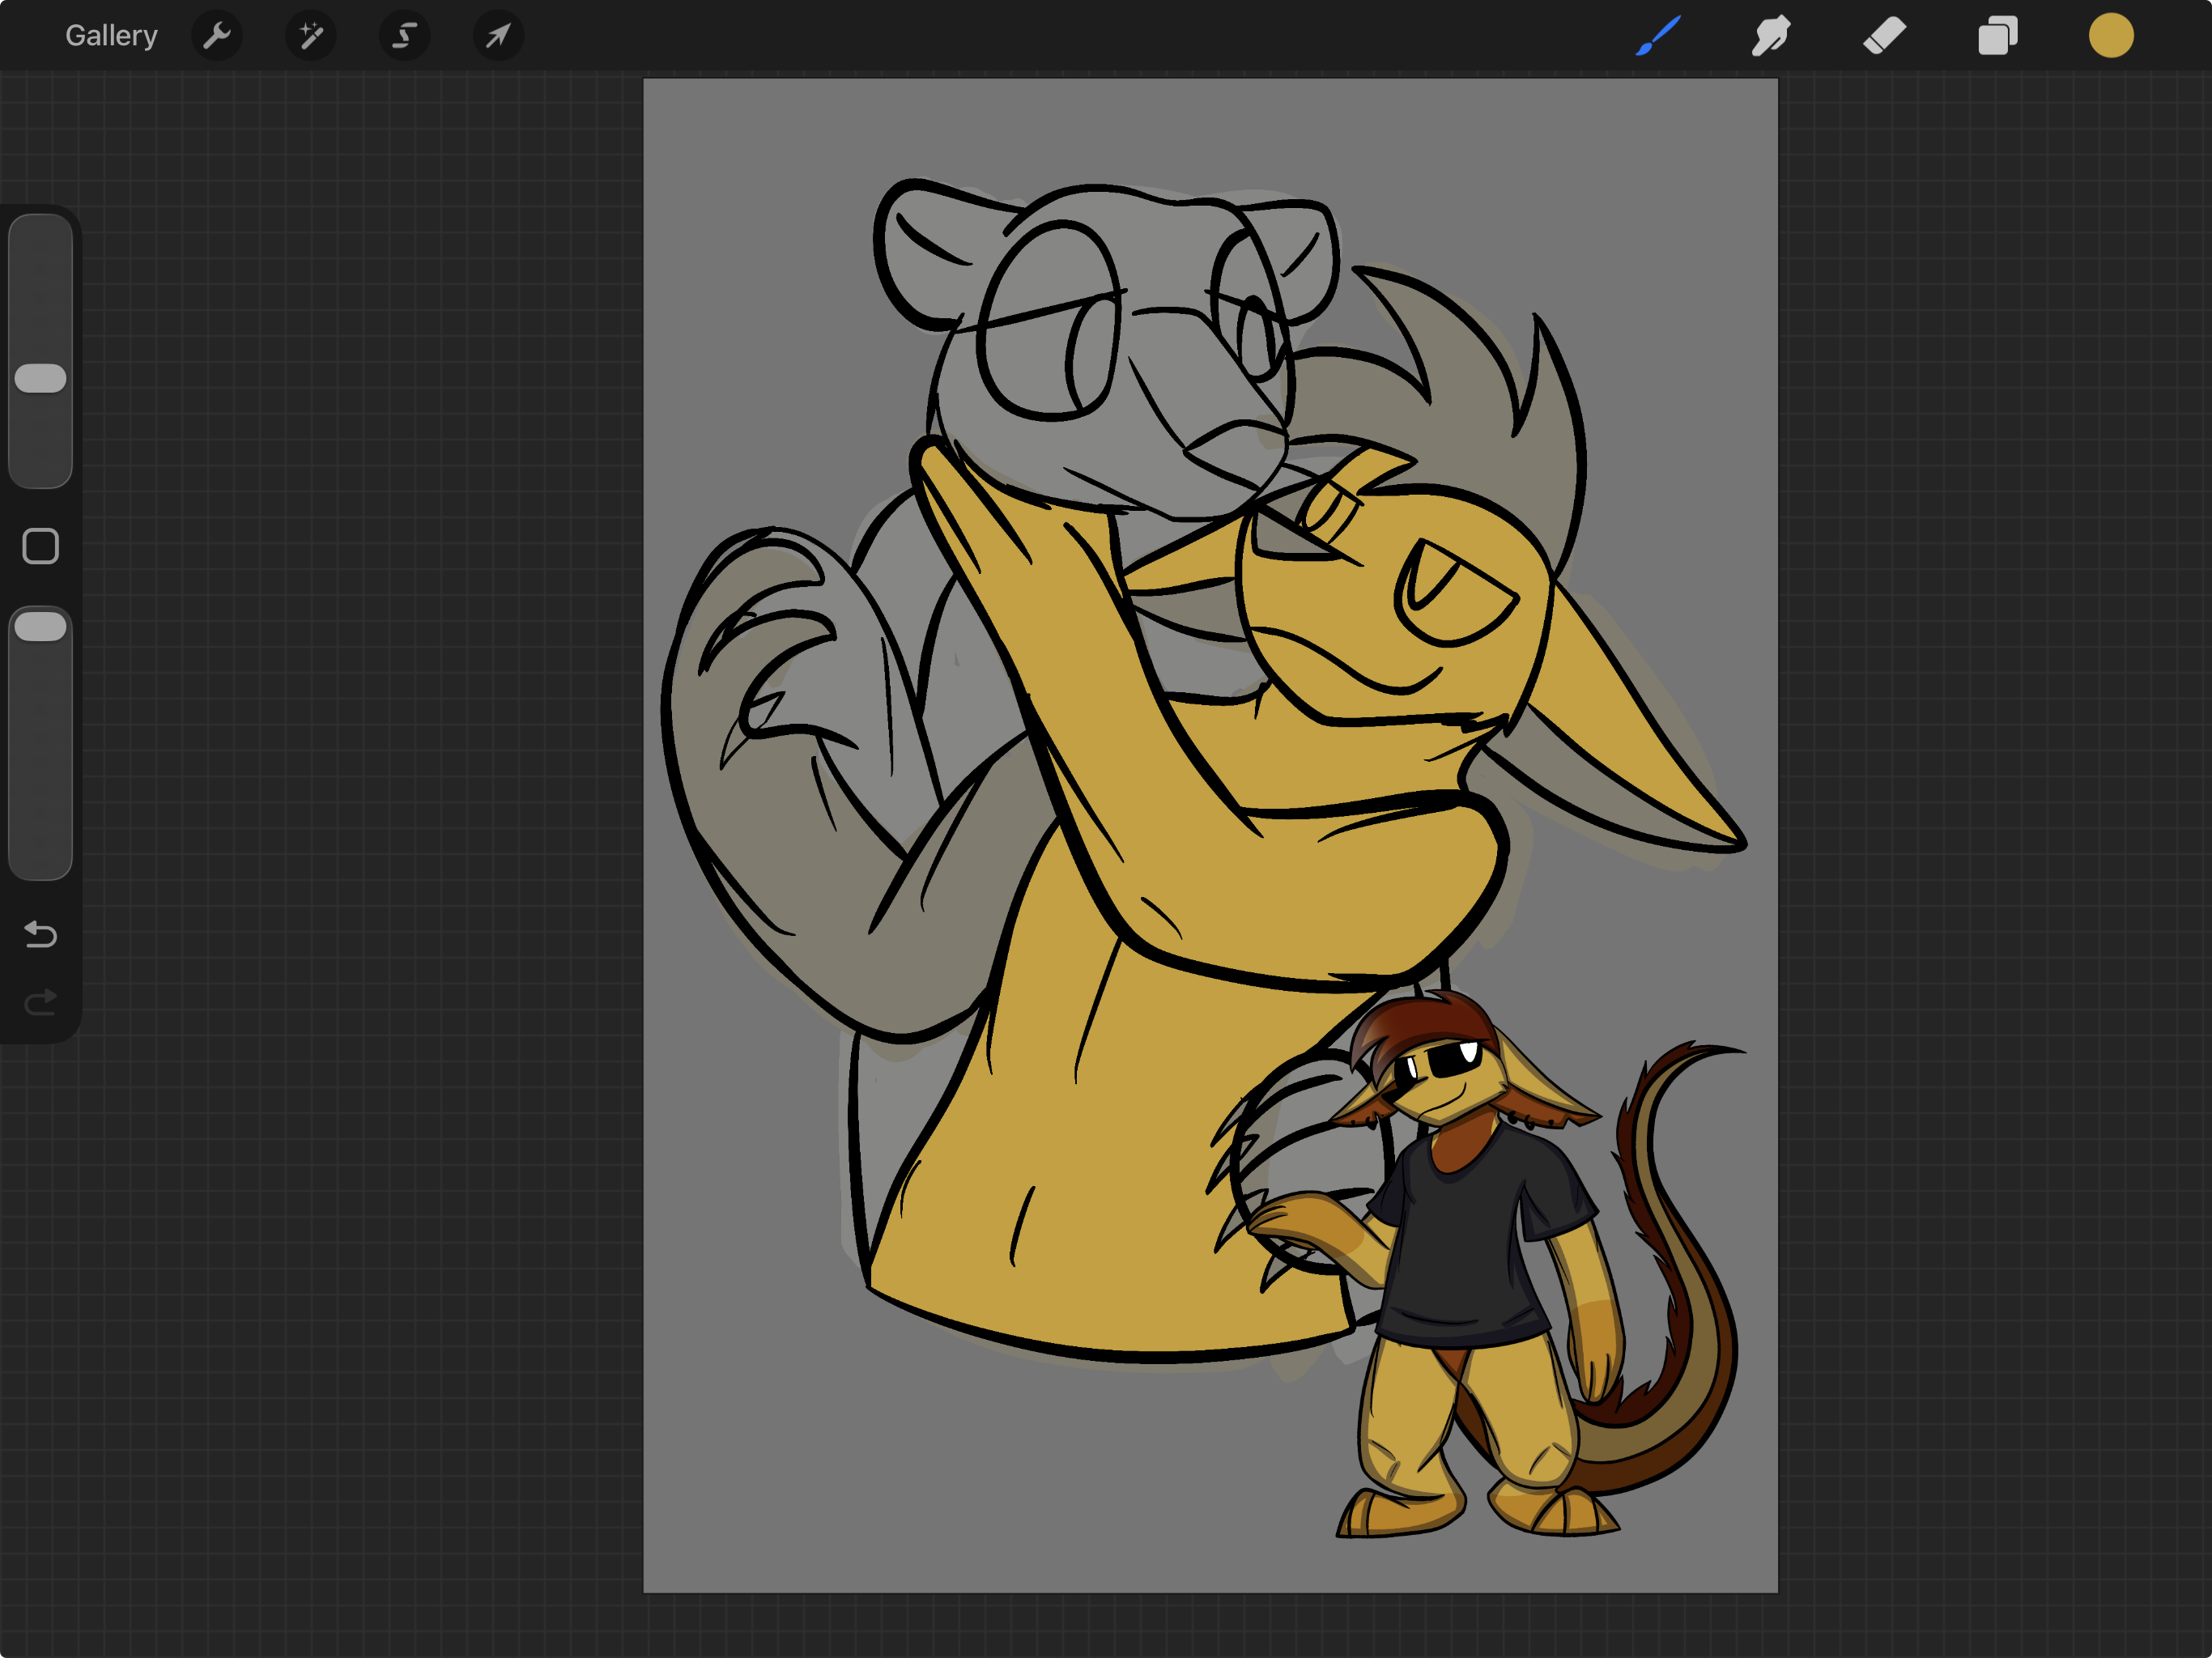Image resolution: width=2212 pixels, height=1658 pixels.
Task: Select the Brush tool
Action: (x=1658, y=36)
